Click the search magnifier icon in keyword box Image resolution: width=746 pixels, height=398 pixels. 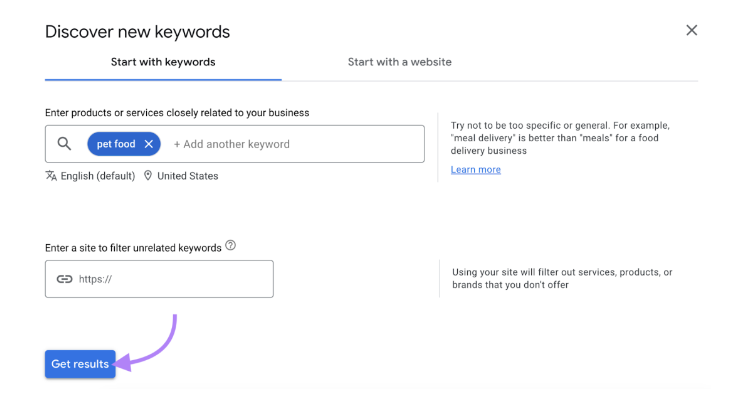tap(64, 144)
